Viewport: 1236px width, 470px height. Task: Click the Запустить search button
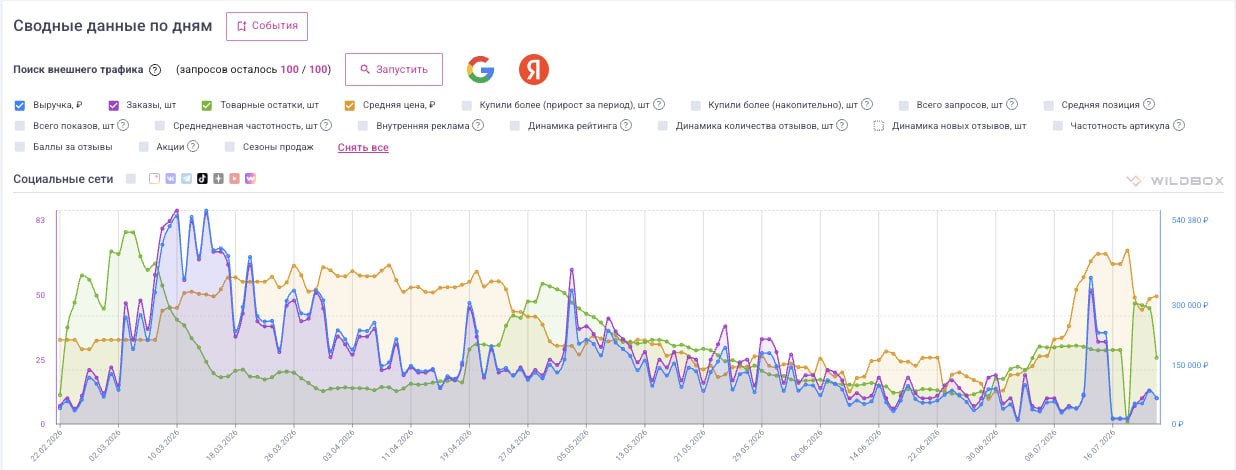(394, 70)
